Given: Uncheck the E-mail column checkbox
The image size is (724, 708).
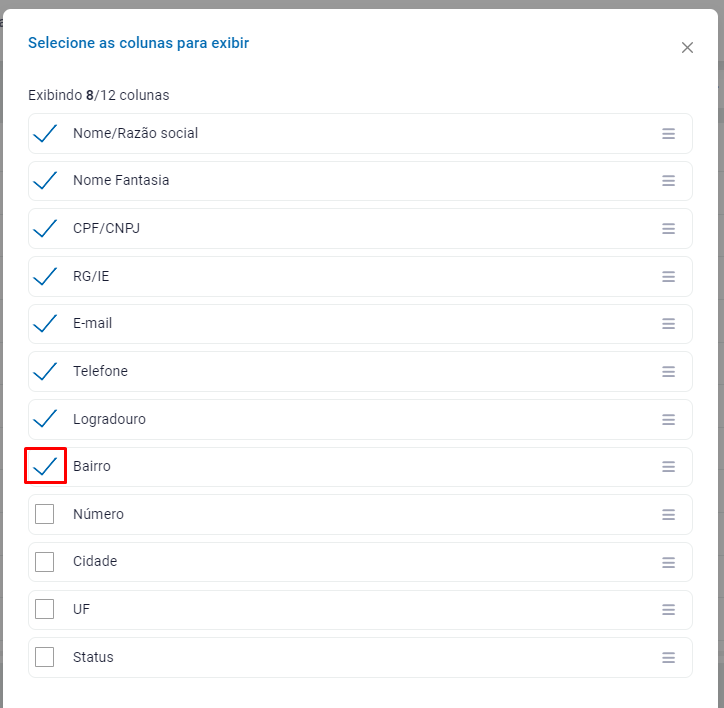Looking at the screenshot, I should click(x=45, y=324).
